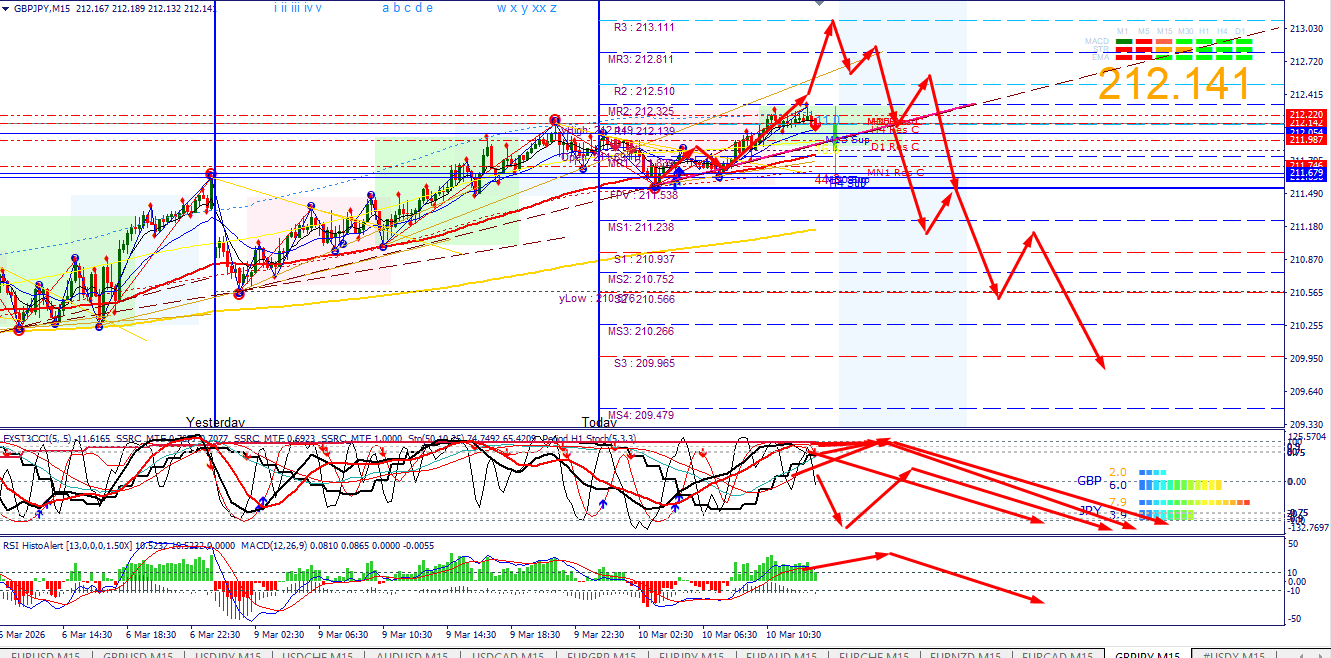Select the 'i ii iii iv v' wave label

298,8
